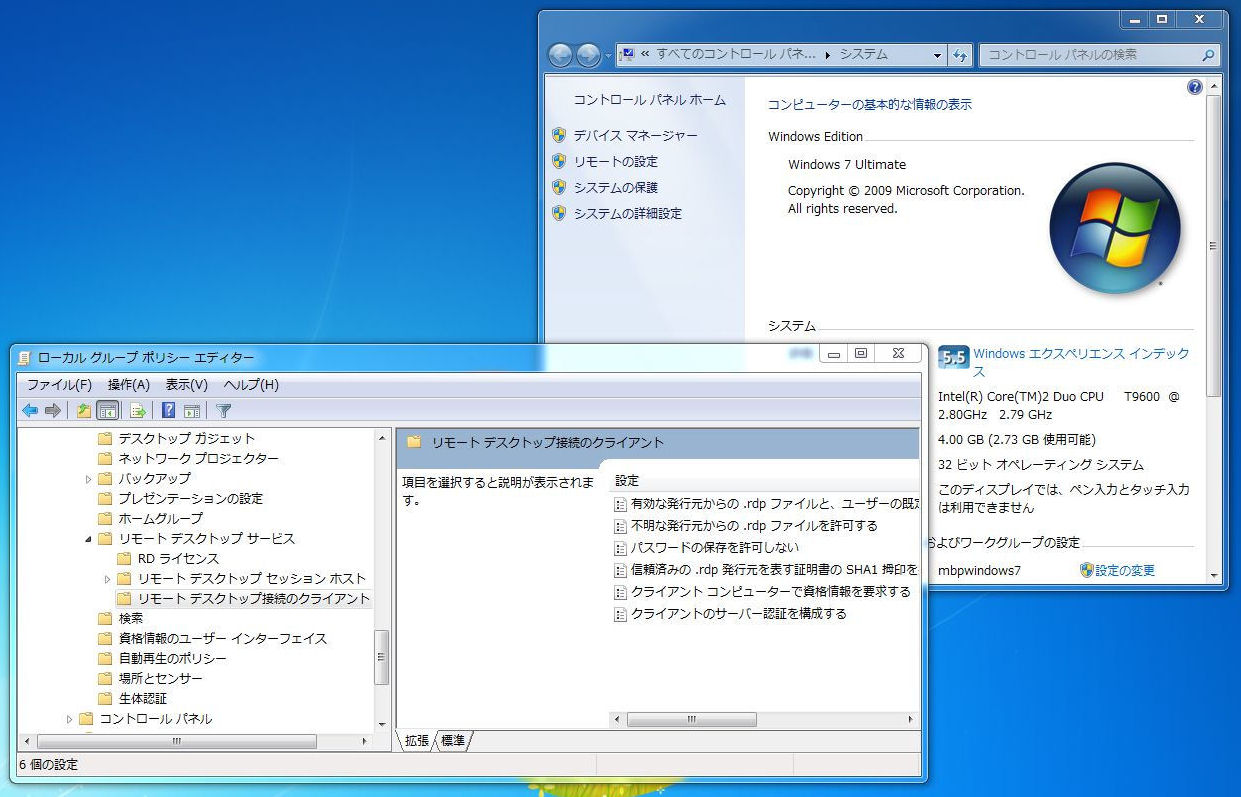Click the help icon in System window
This screenshot has height=797, width=1241.
click(1194, 87)
